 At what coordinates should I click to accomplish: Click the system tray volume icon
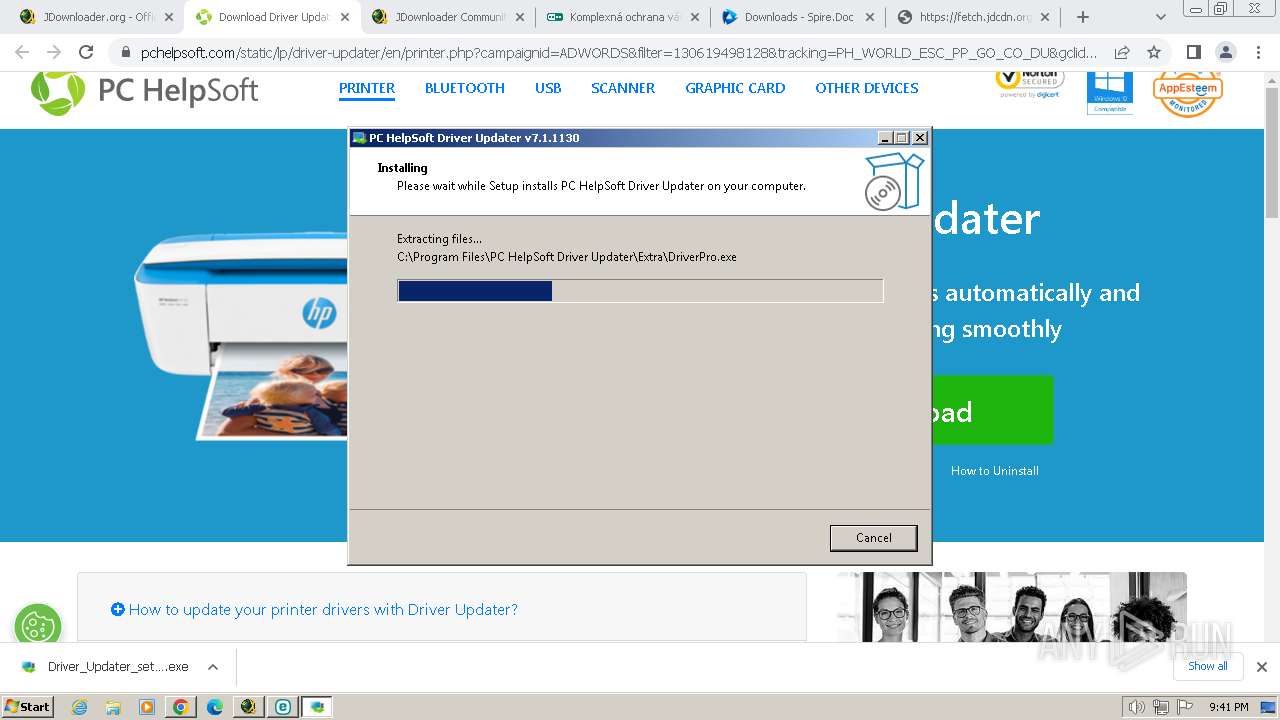pos(1138,707)
